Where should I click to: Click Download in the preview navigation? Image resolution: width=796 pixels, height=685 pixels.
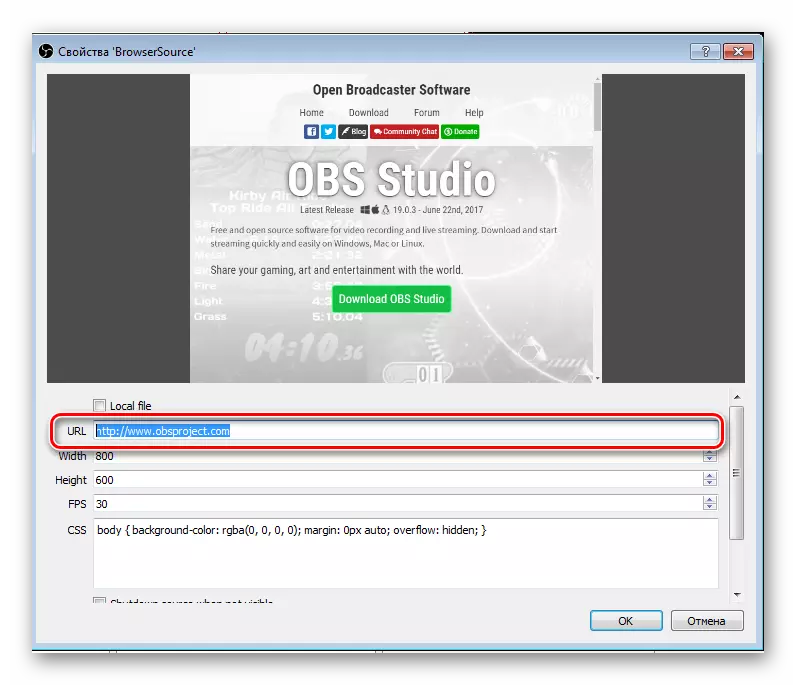[x=369, y=113]
